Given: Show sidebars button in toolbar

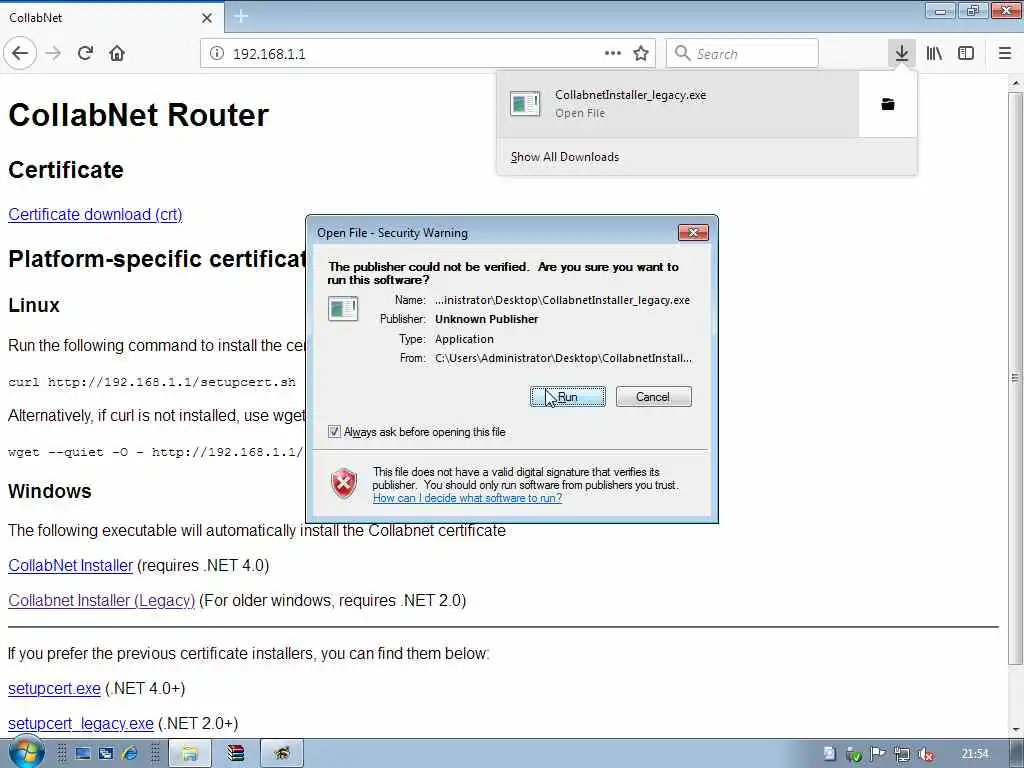Looking at the screenshot, I should [x=966, y=54].
